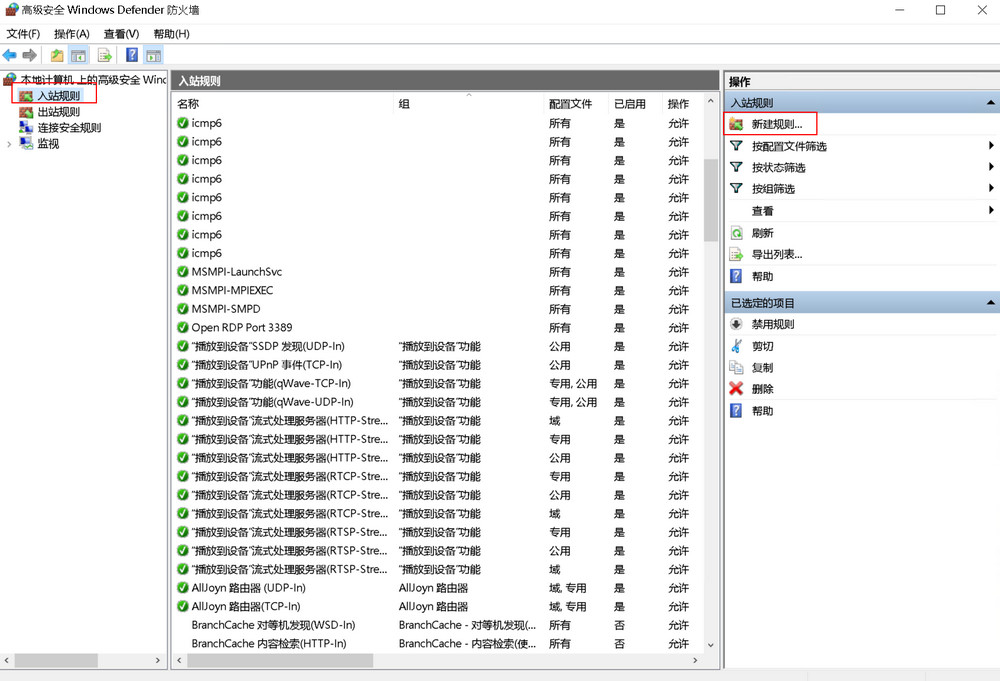Image resolution: width=1000 pixels, height=681 pixels.
Task: Click 复制 action
Action: [x=762, y=367]
